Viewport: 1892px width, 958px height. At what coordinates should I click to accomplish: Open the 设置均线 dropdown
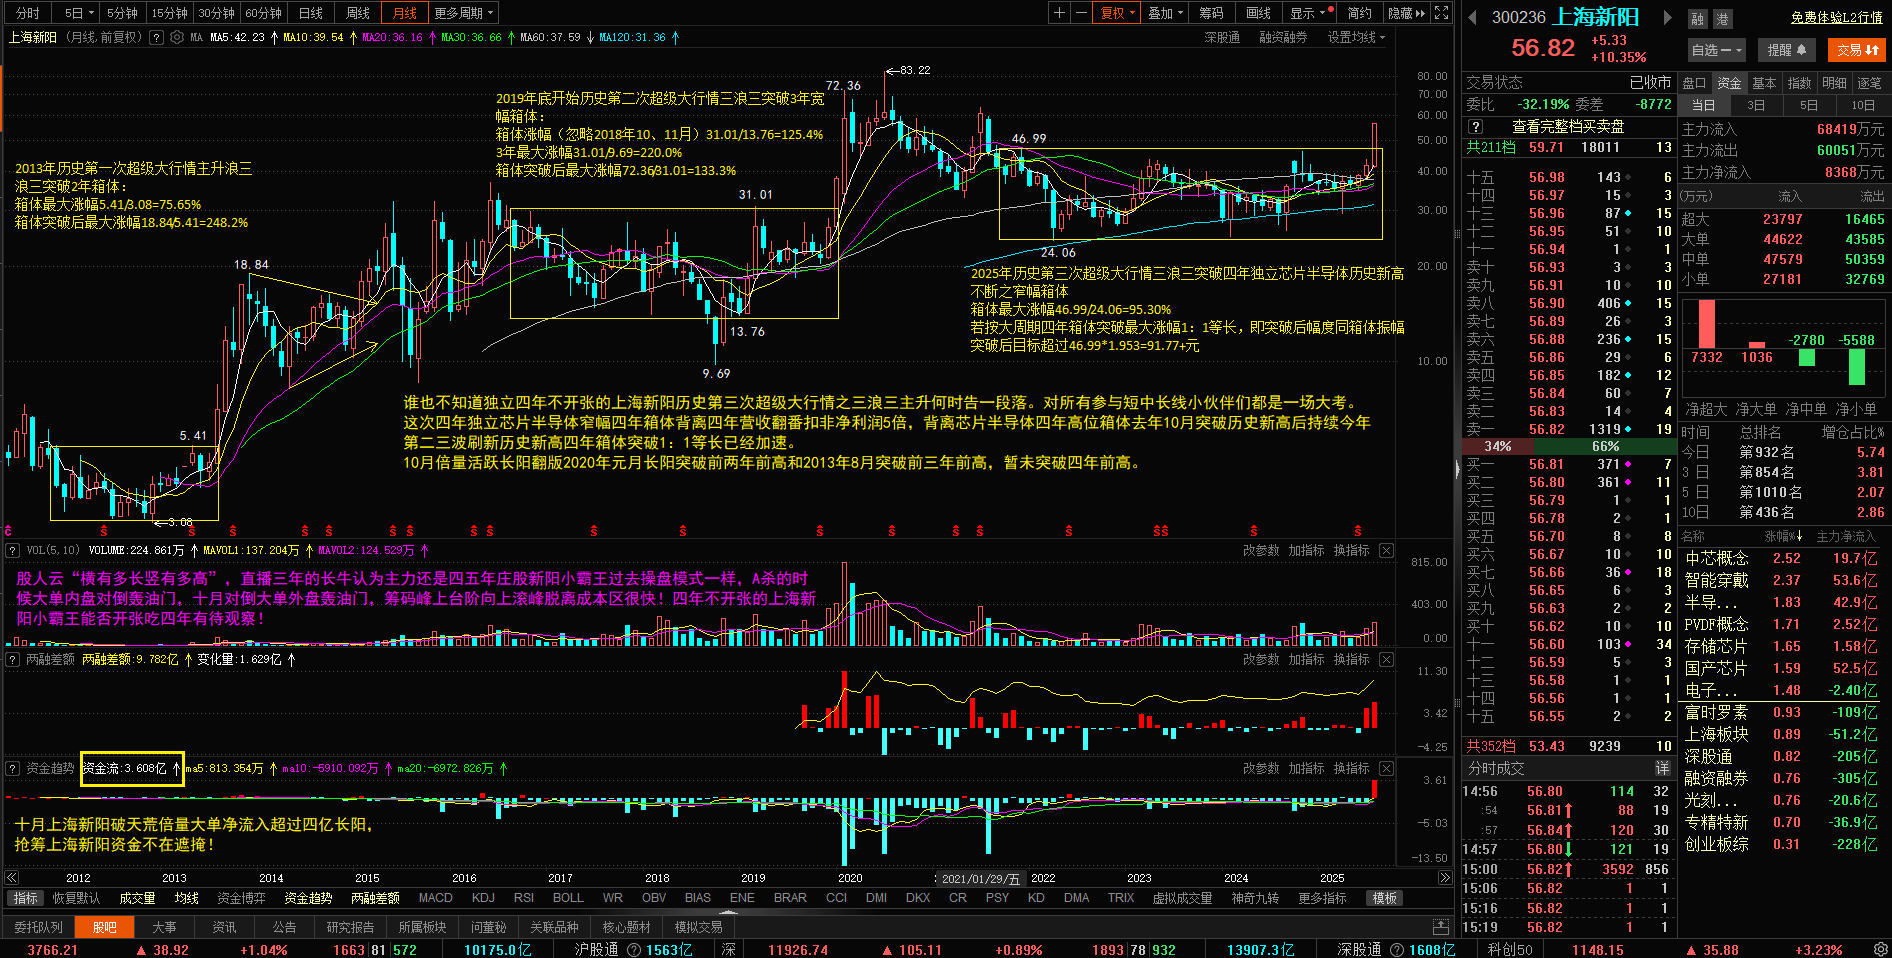click(x=1357, y=37)
